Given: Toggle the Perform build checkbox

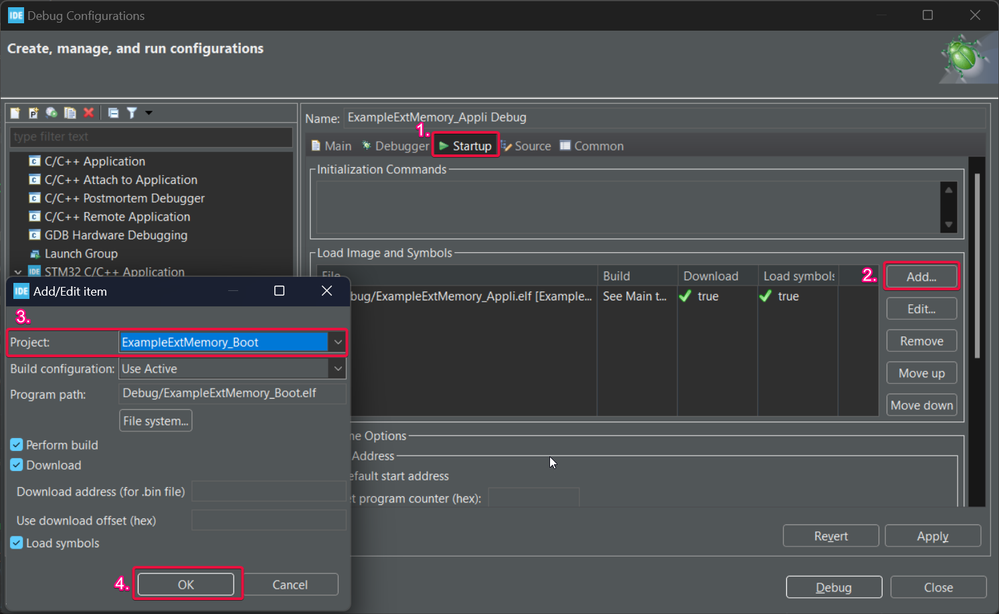Looking at the screenshot, I should tap(17, 445).
